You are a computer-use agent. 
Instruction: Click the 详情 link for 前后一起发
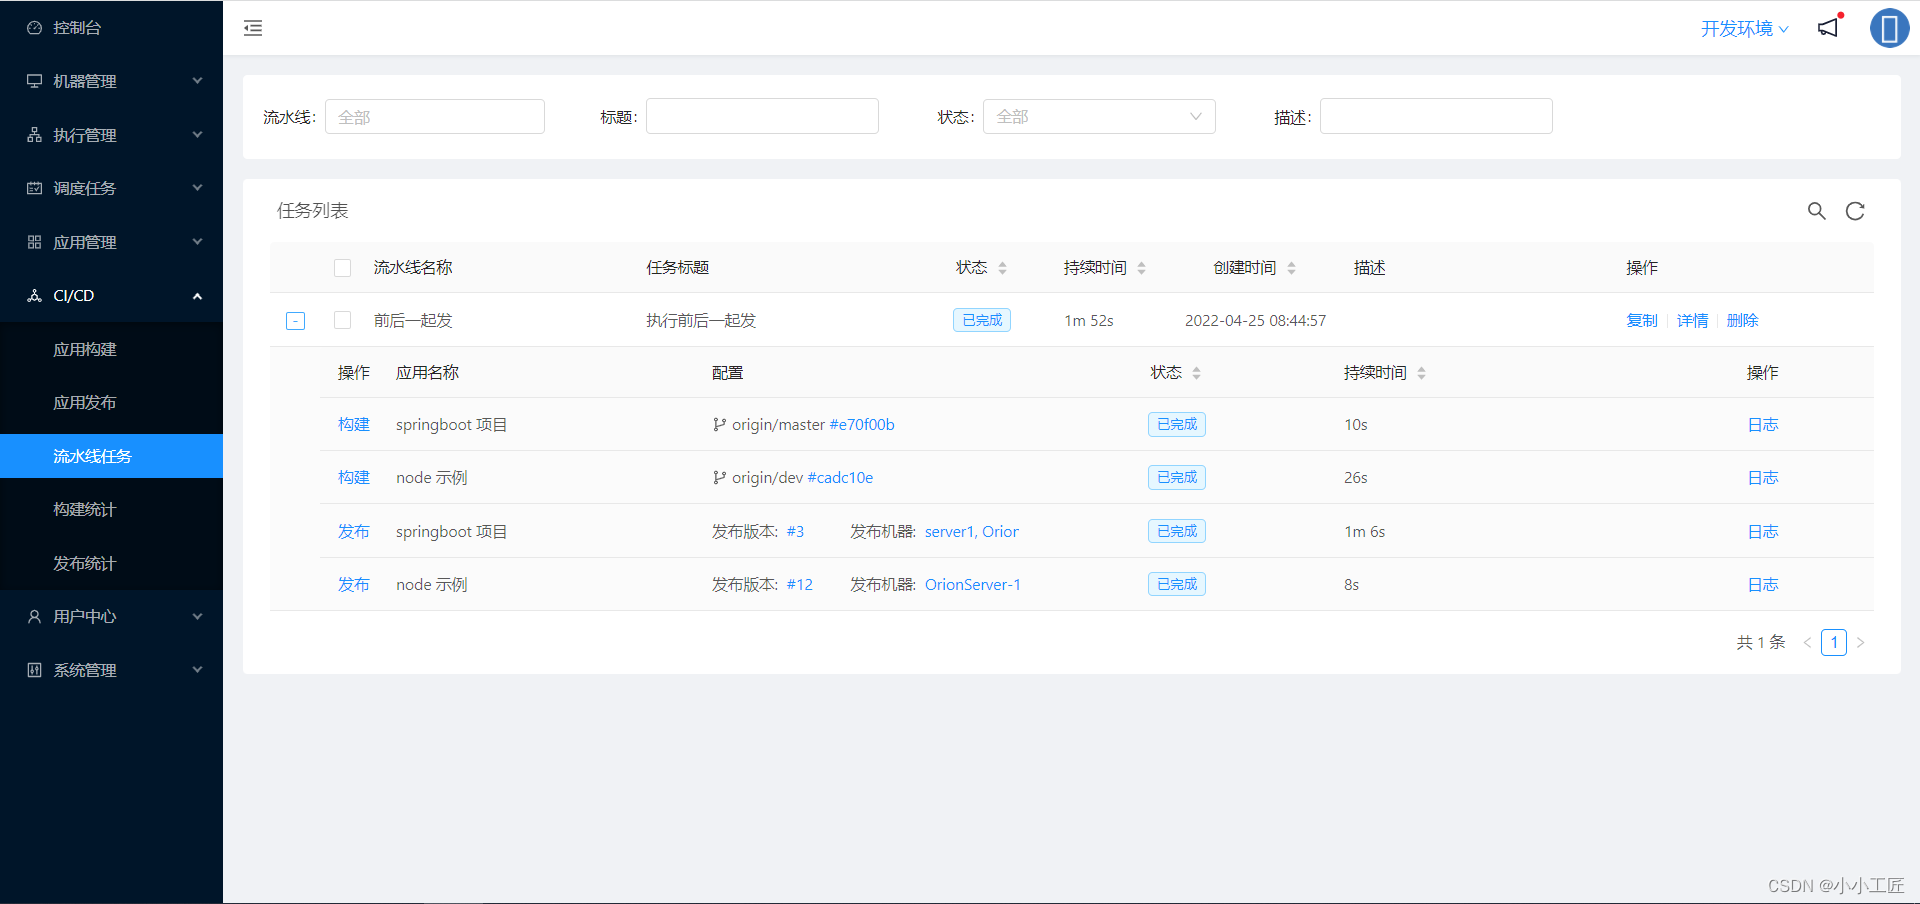(1692, 320)
